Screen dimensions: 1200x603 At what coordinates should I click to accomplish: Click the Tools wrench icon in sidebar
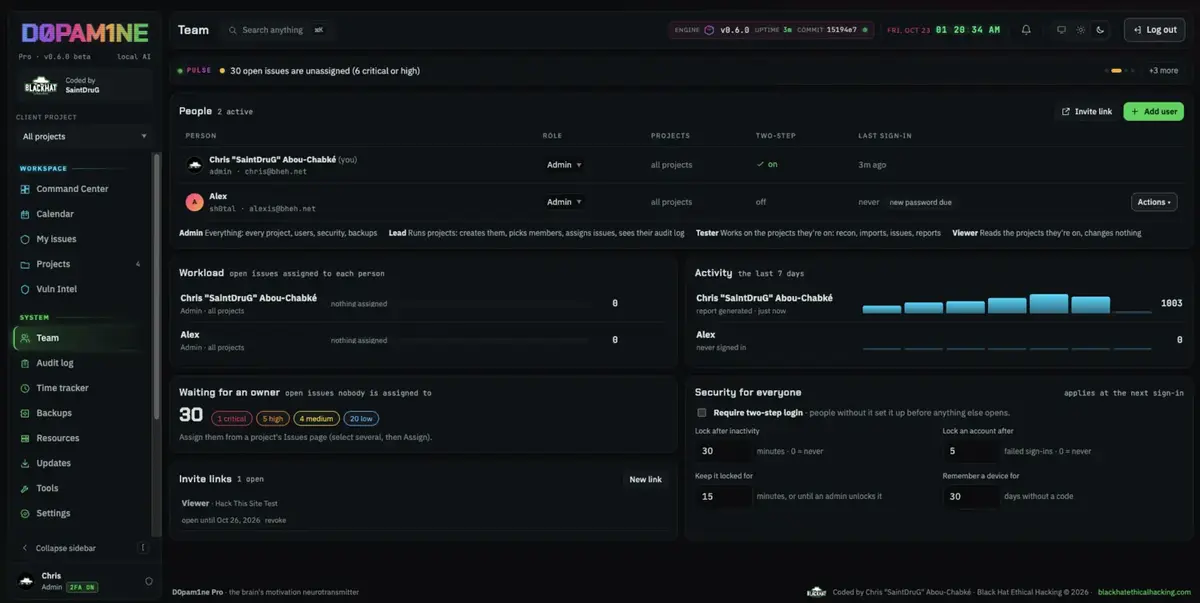tap(26, 488)
